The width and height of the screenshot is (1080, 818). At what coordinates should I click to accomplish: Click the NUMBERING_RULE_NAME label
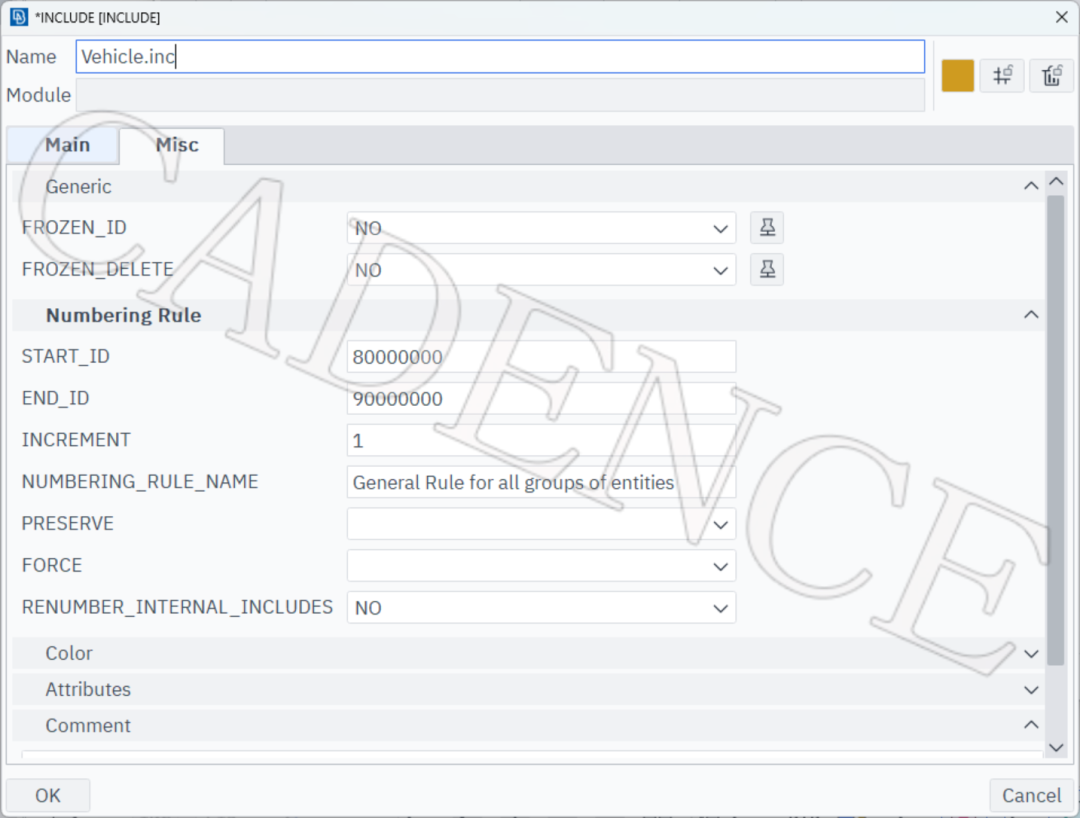coord(140,482)
